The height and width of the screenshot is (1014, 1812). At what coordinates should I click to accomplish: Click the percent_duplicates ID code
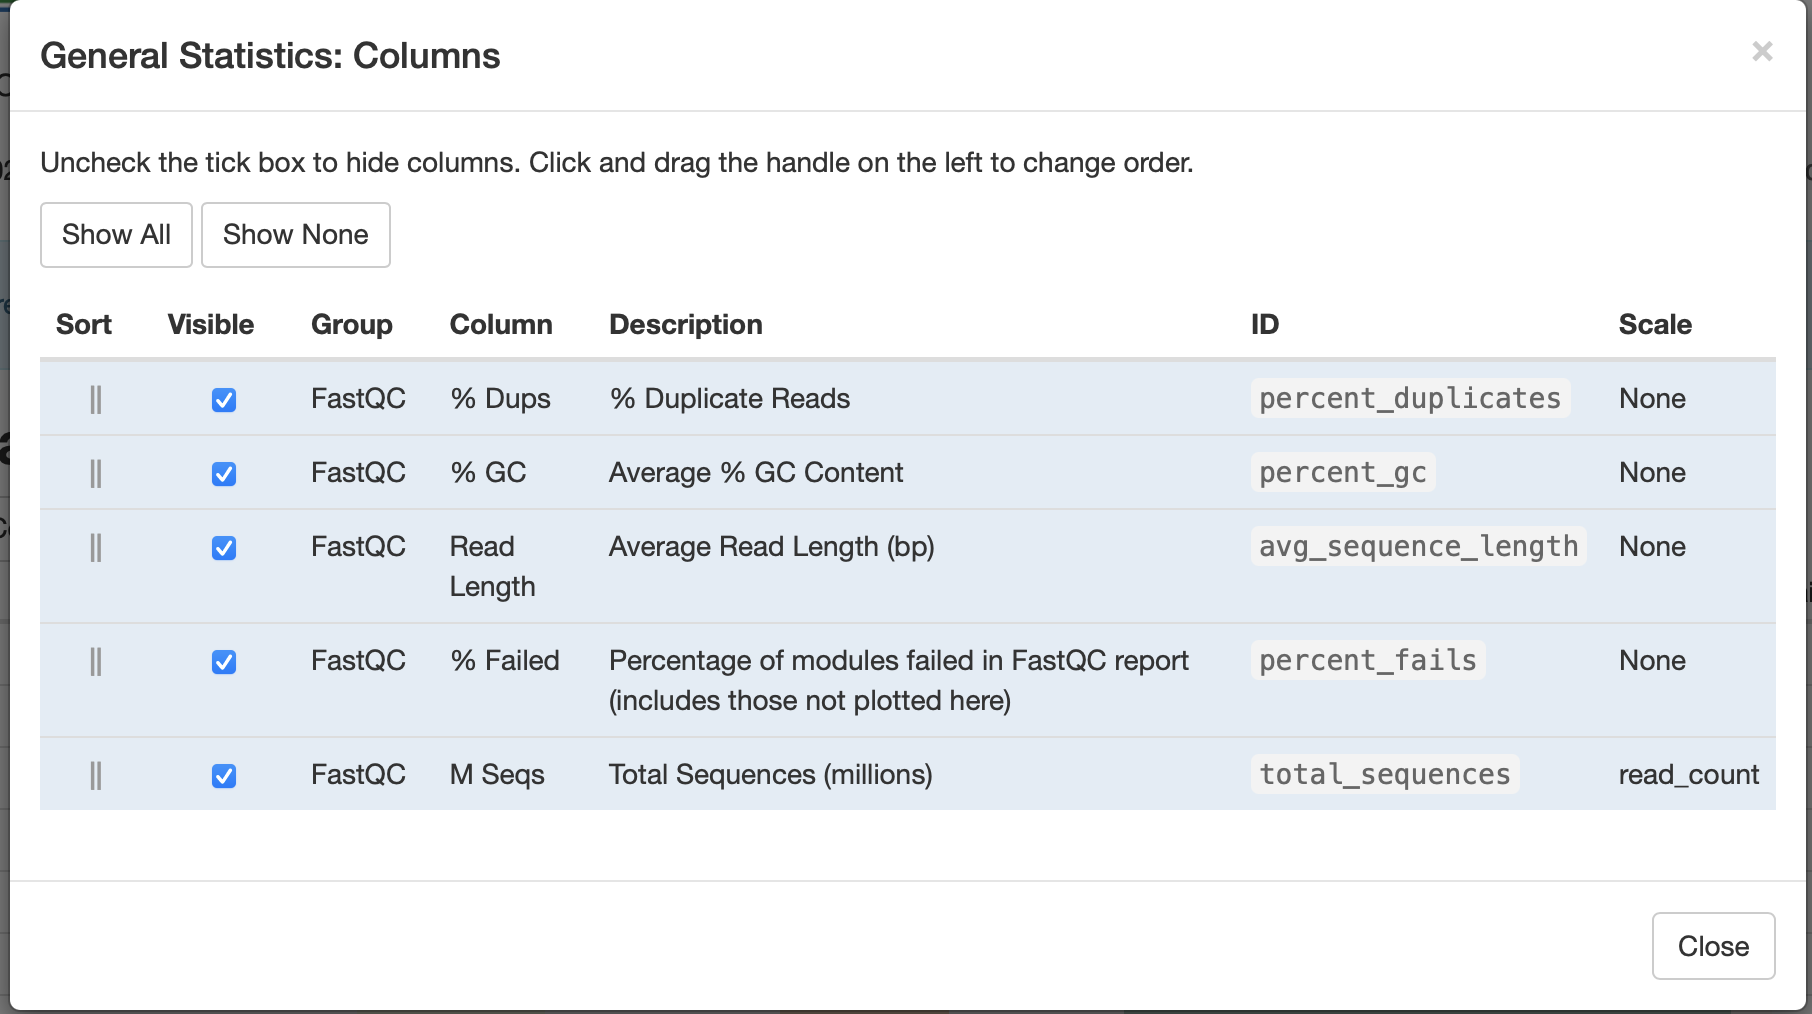[1409, 398]
